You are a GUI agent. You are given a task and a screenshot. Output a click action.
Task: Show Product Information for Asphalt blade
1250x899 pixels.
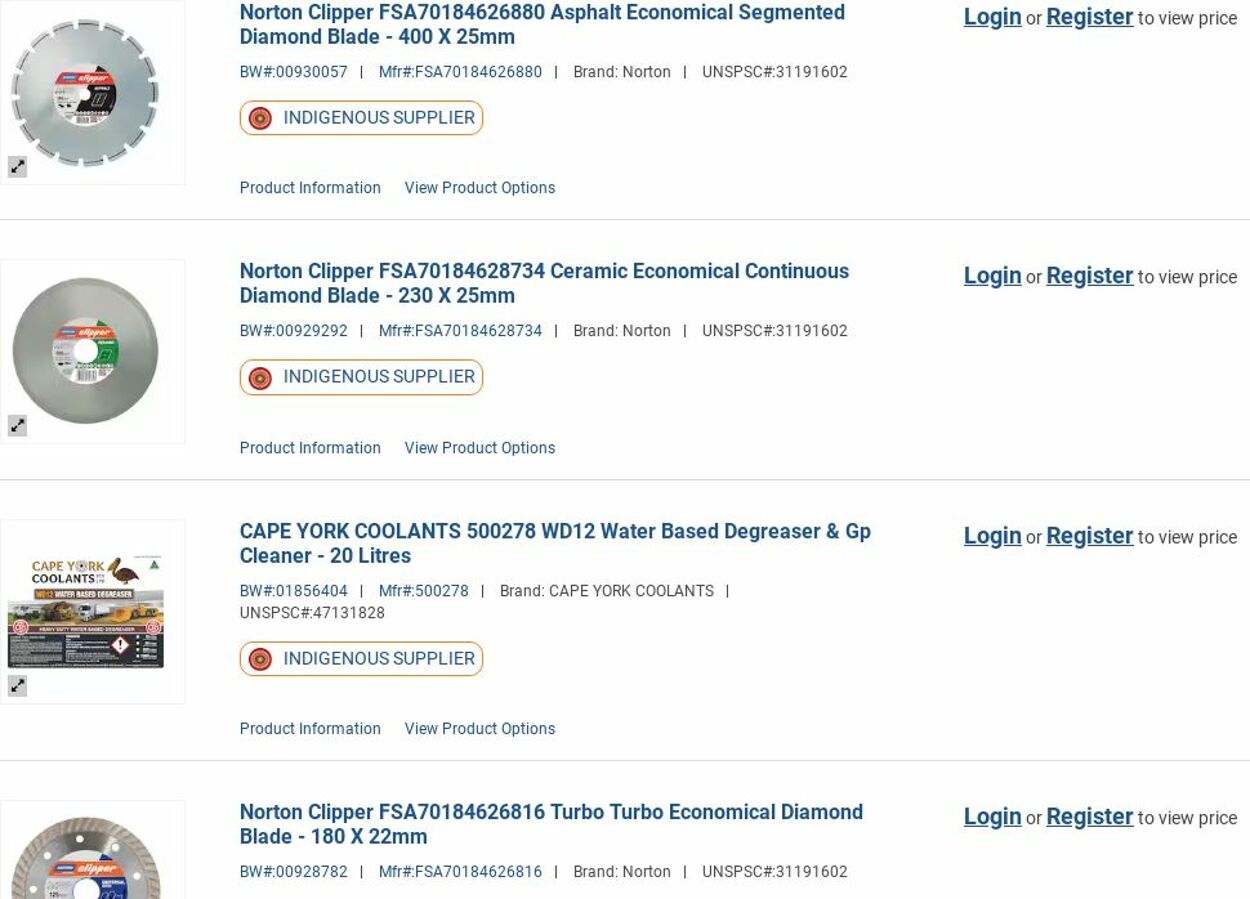click(310, 188)
